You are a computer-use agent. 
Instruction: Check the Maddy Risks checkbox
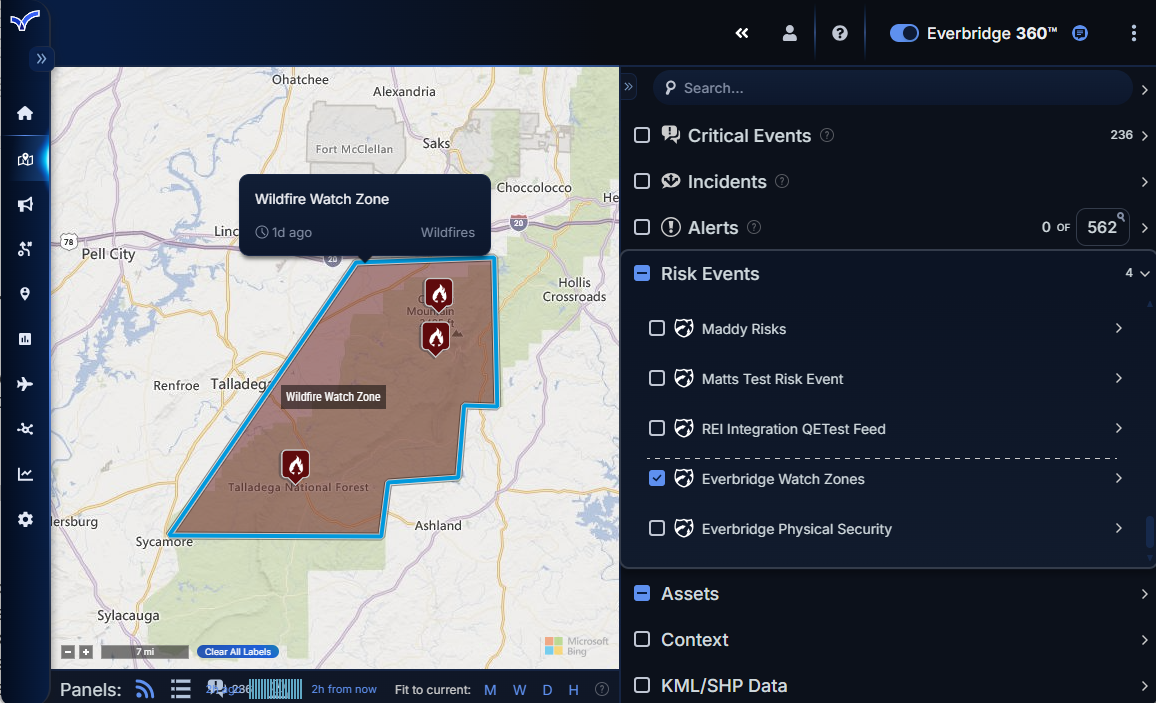point(657,328)
